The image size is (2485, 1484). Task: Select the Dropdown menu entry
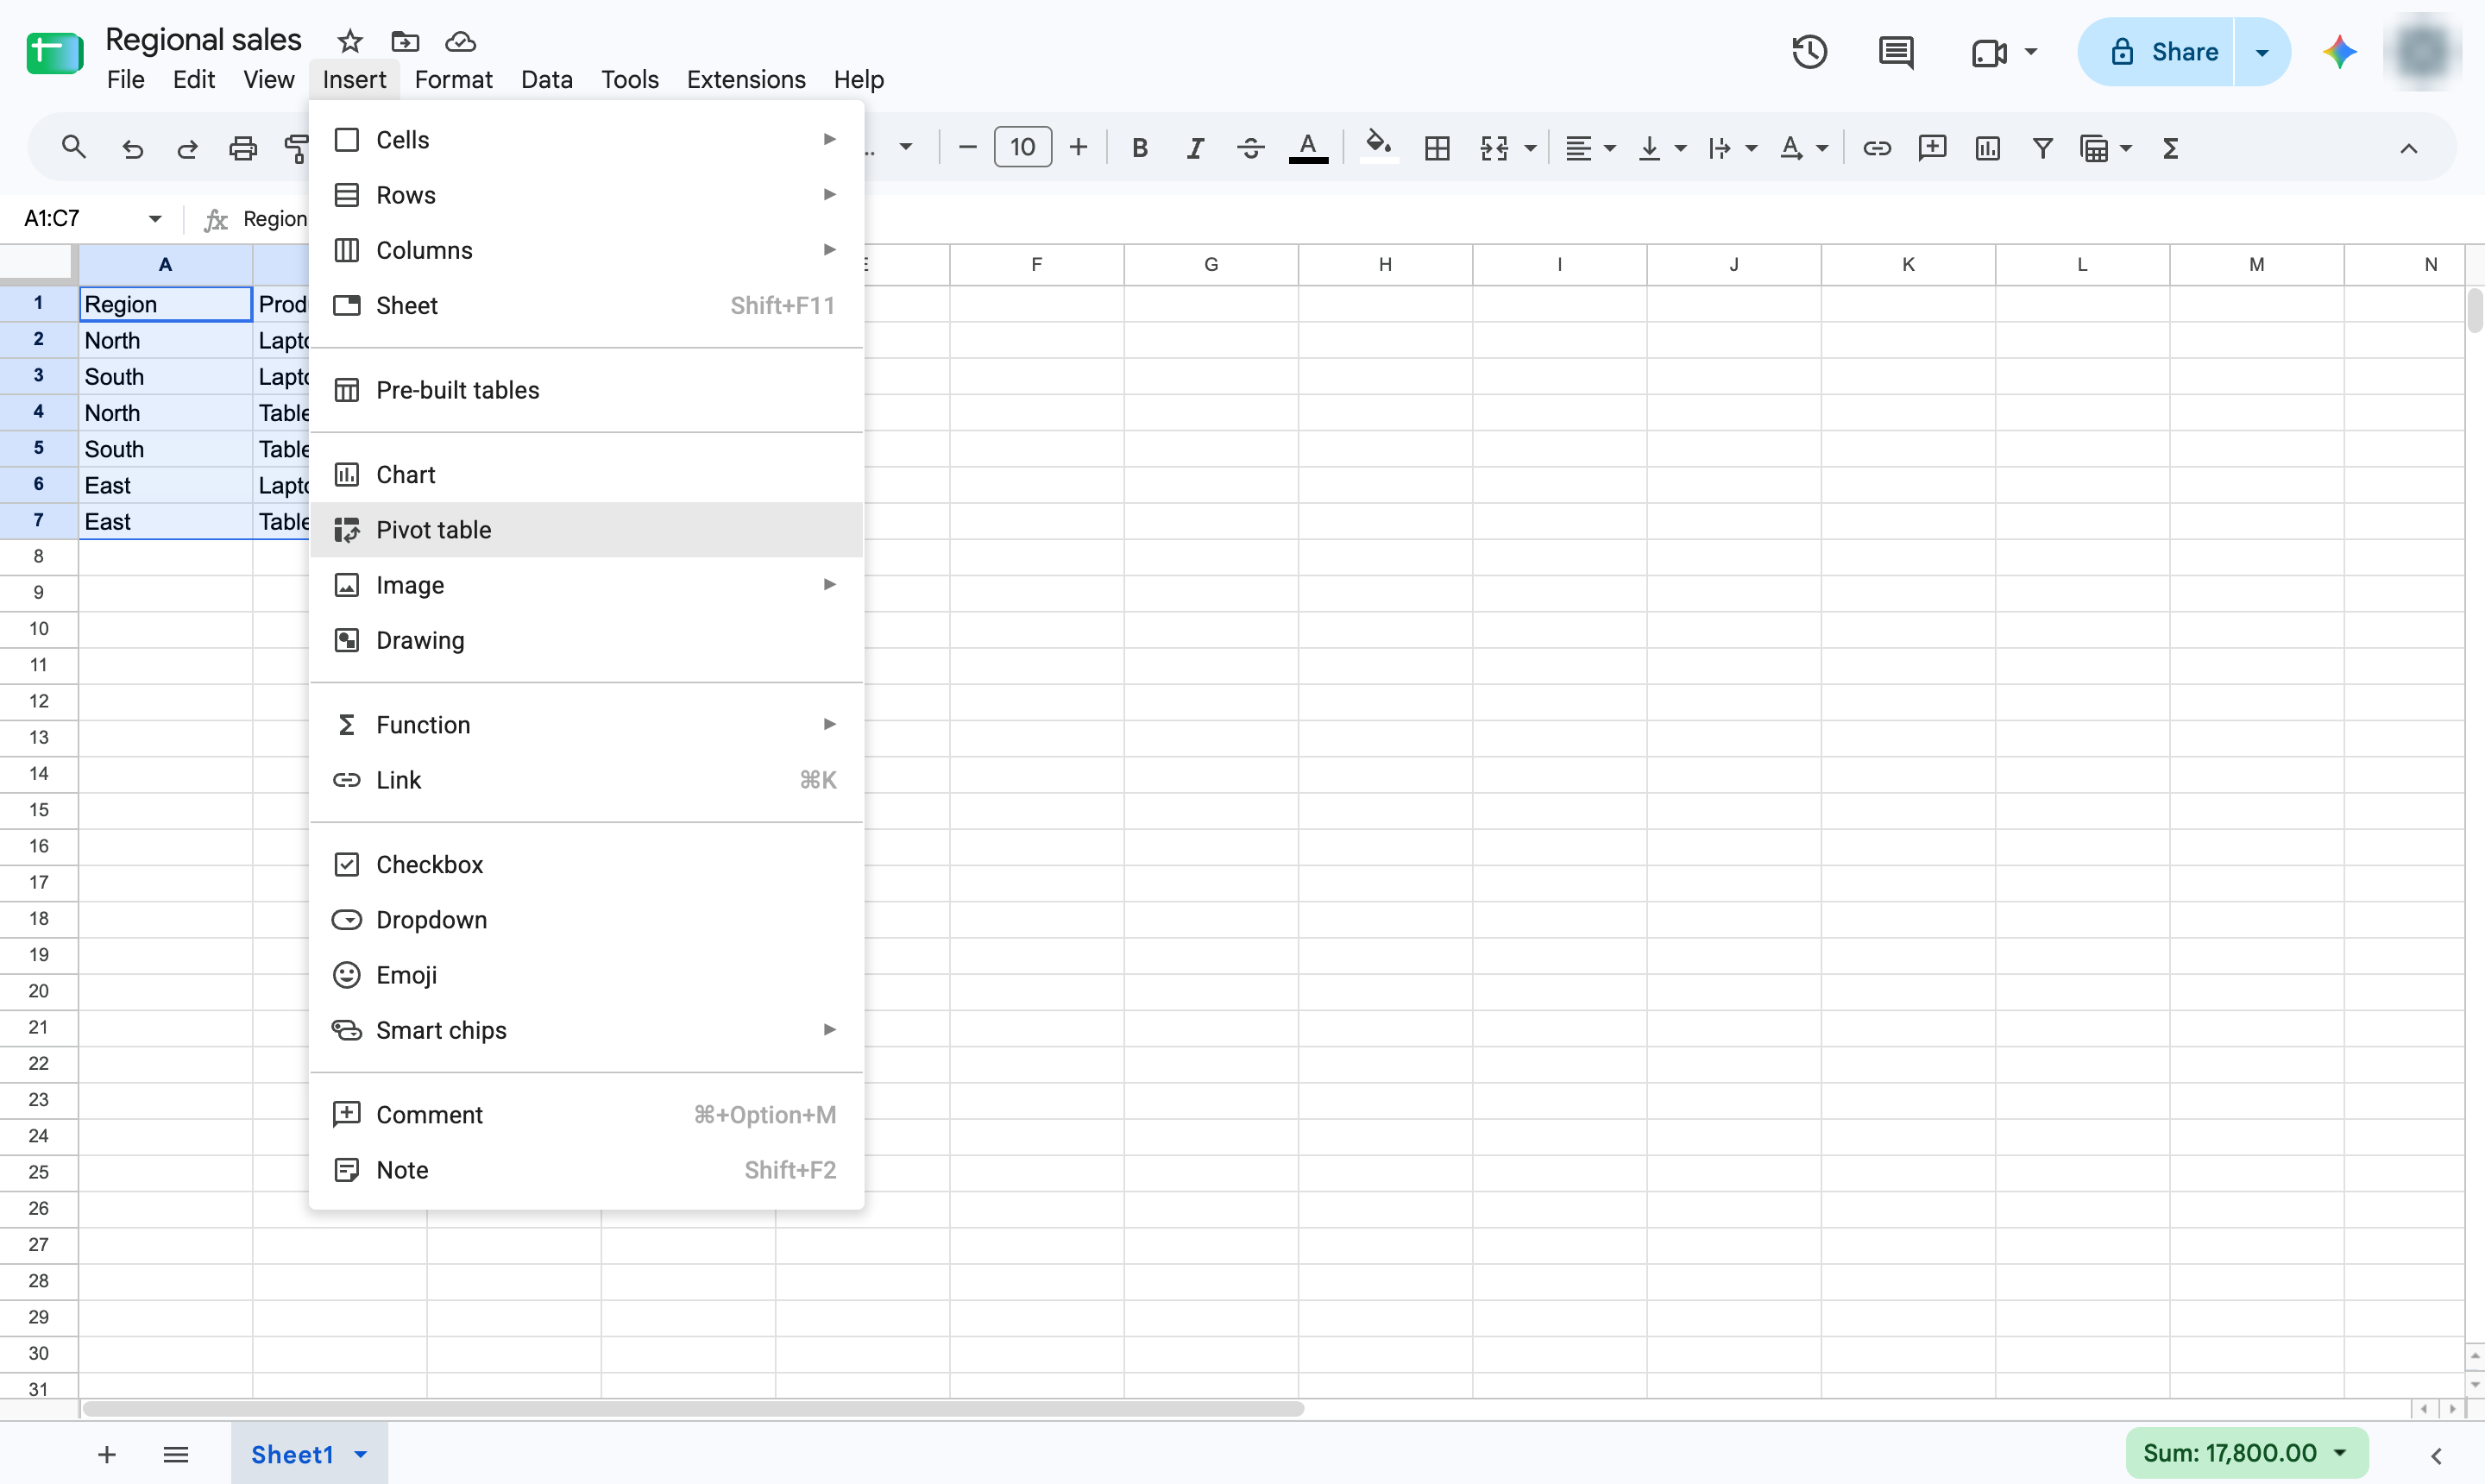tap(586, 919)
